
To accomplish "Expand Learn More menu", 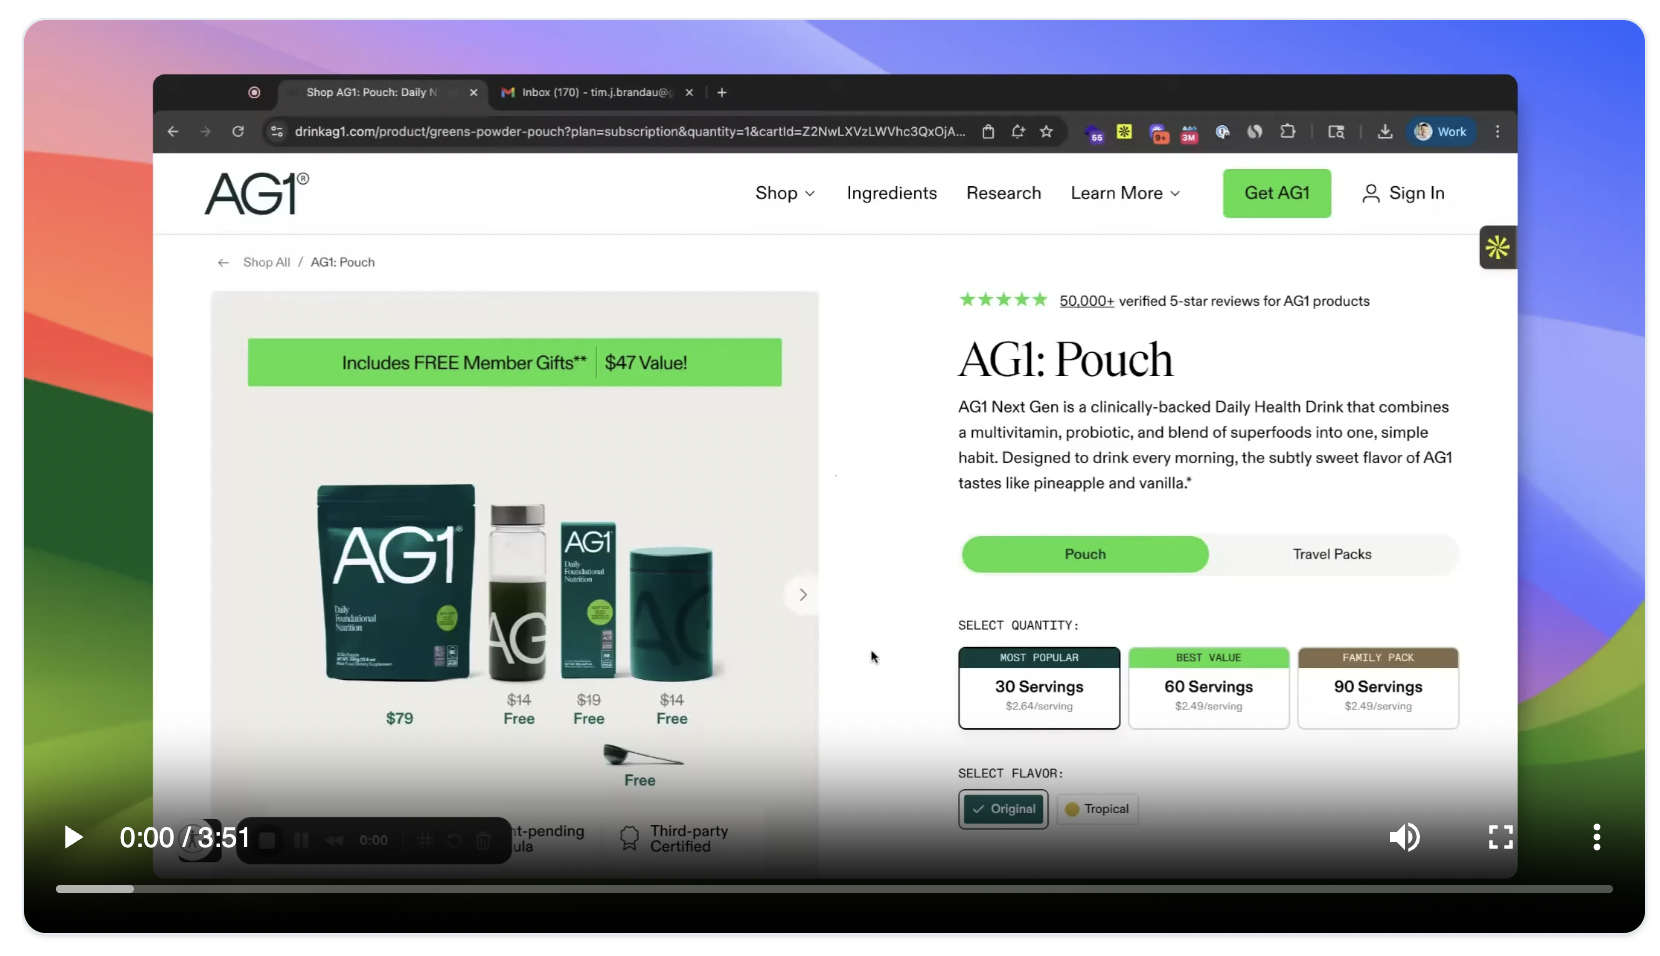I will [1125, 193].
